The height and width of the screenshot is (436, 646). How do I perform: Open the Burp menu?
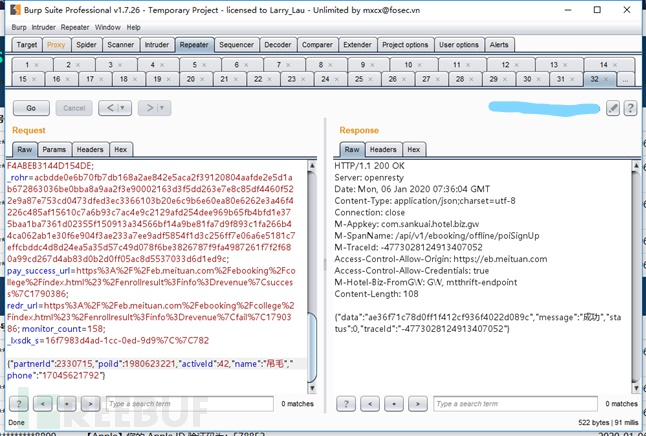click(19, 28)
